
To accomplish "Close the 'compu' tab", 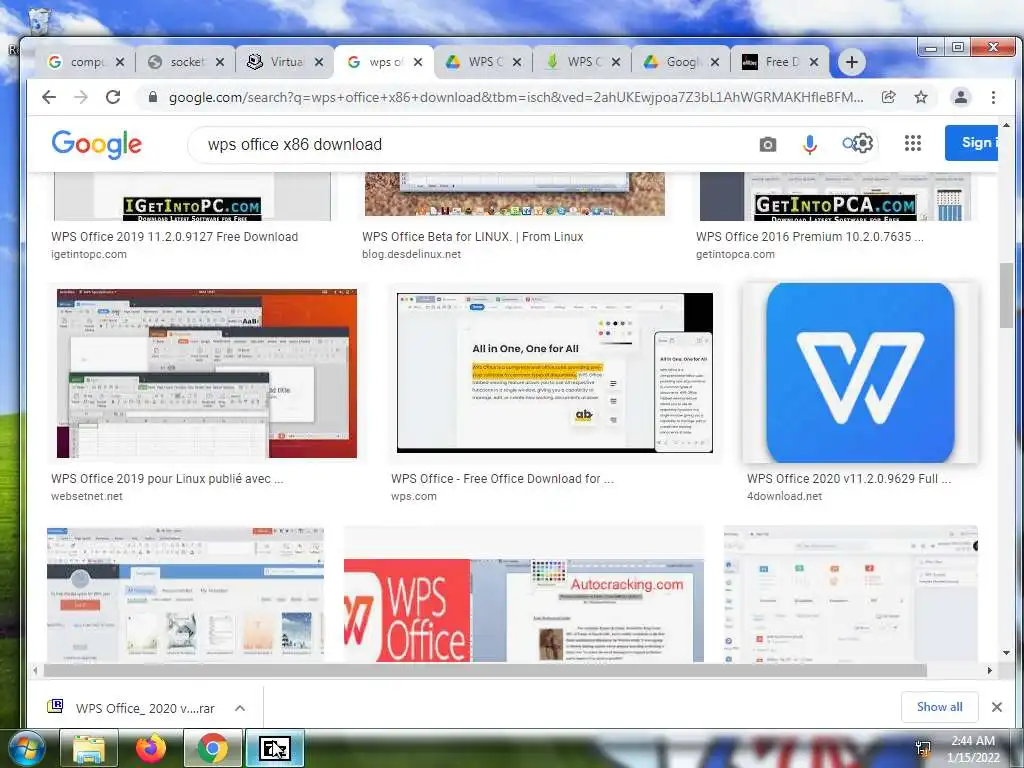I will [120, 62].
